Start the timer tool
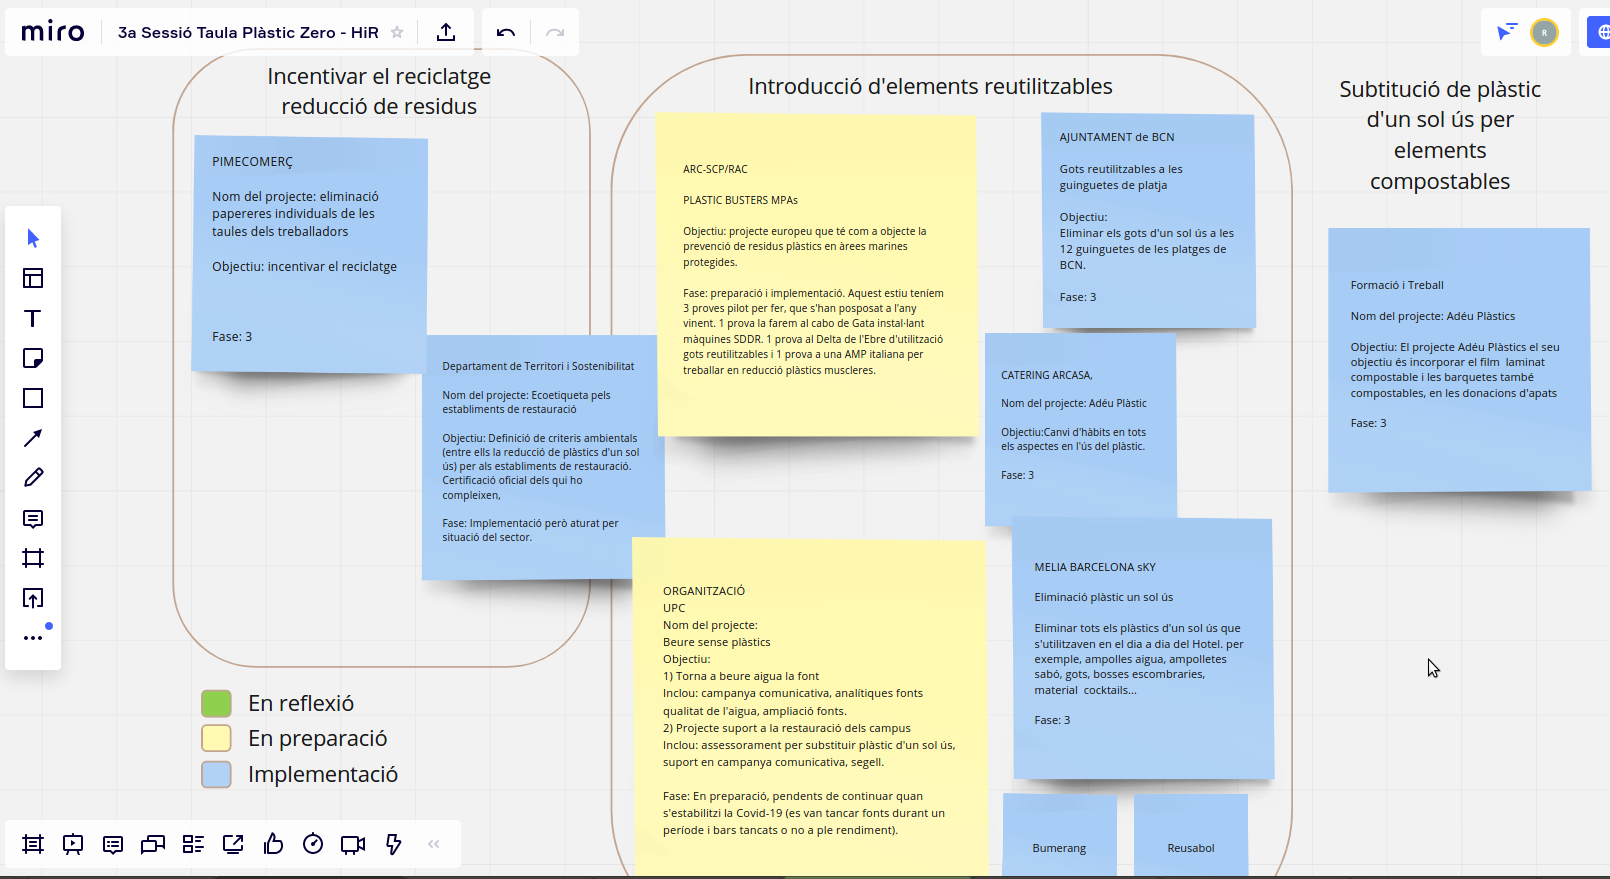 pyautogui.click(x=313, y=844)
